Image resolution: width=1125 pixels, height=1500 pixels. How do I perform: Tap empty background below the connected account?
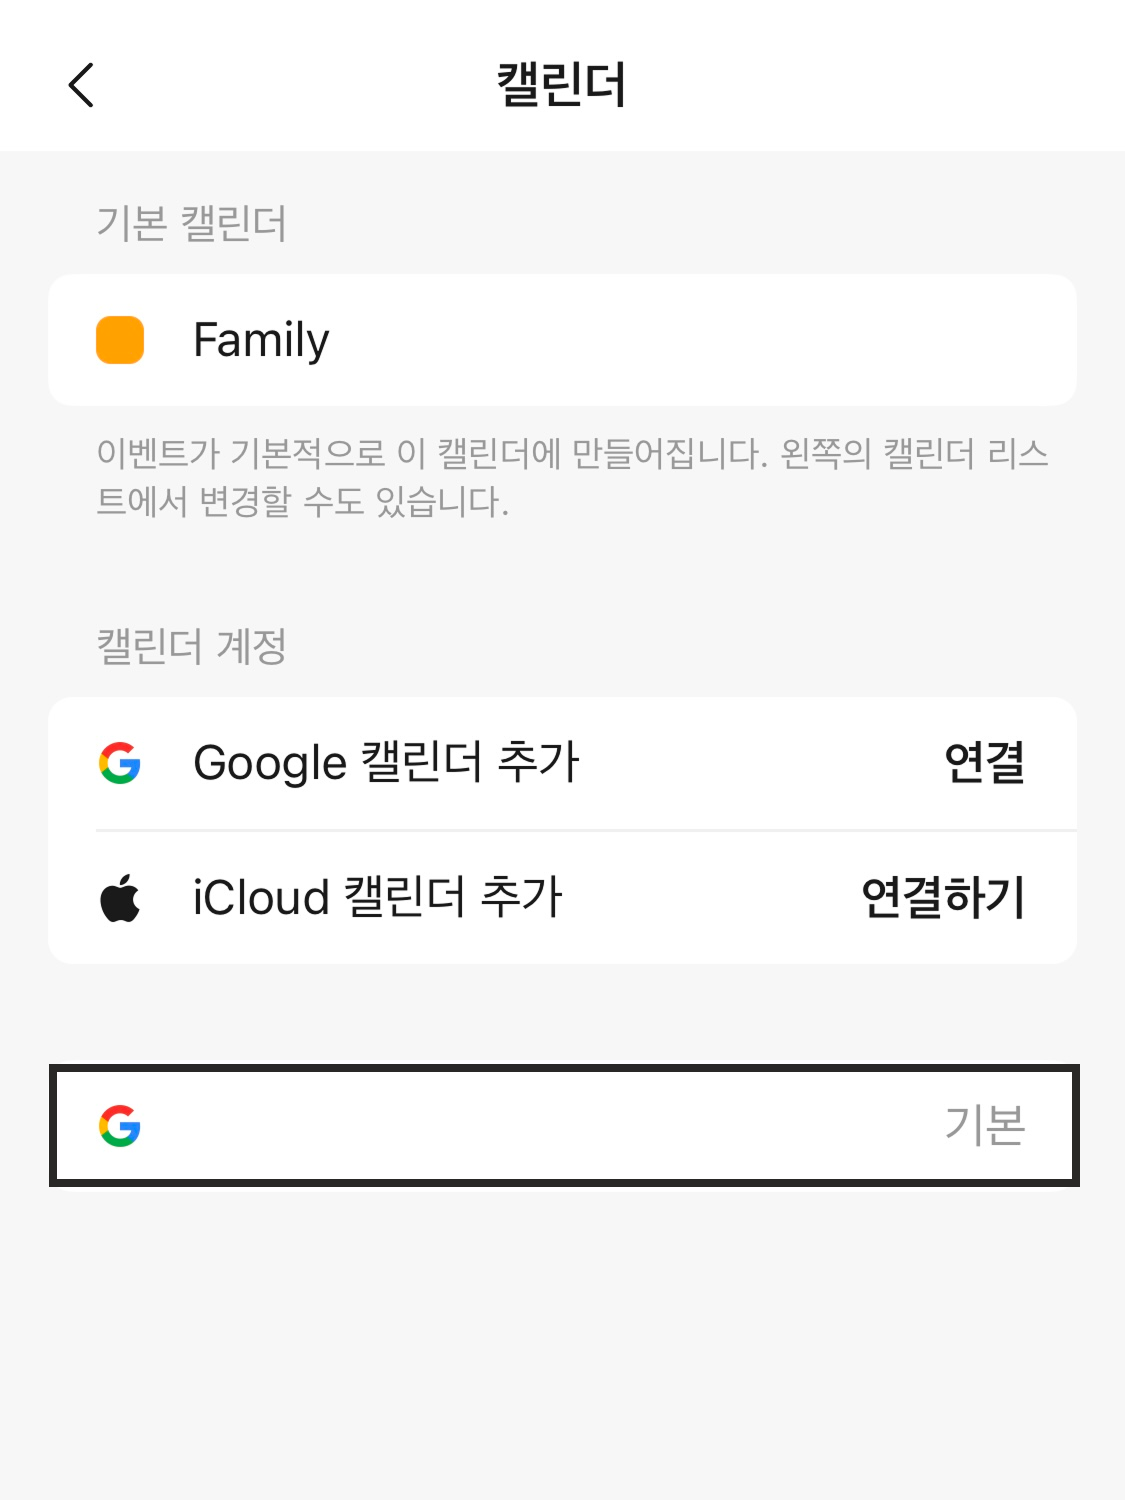(x=562, y=1340)
